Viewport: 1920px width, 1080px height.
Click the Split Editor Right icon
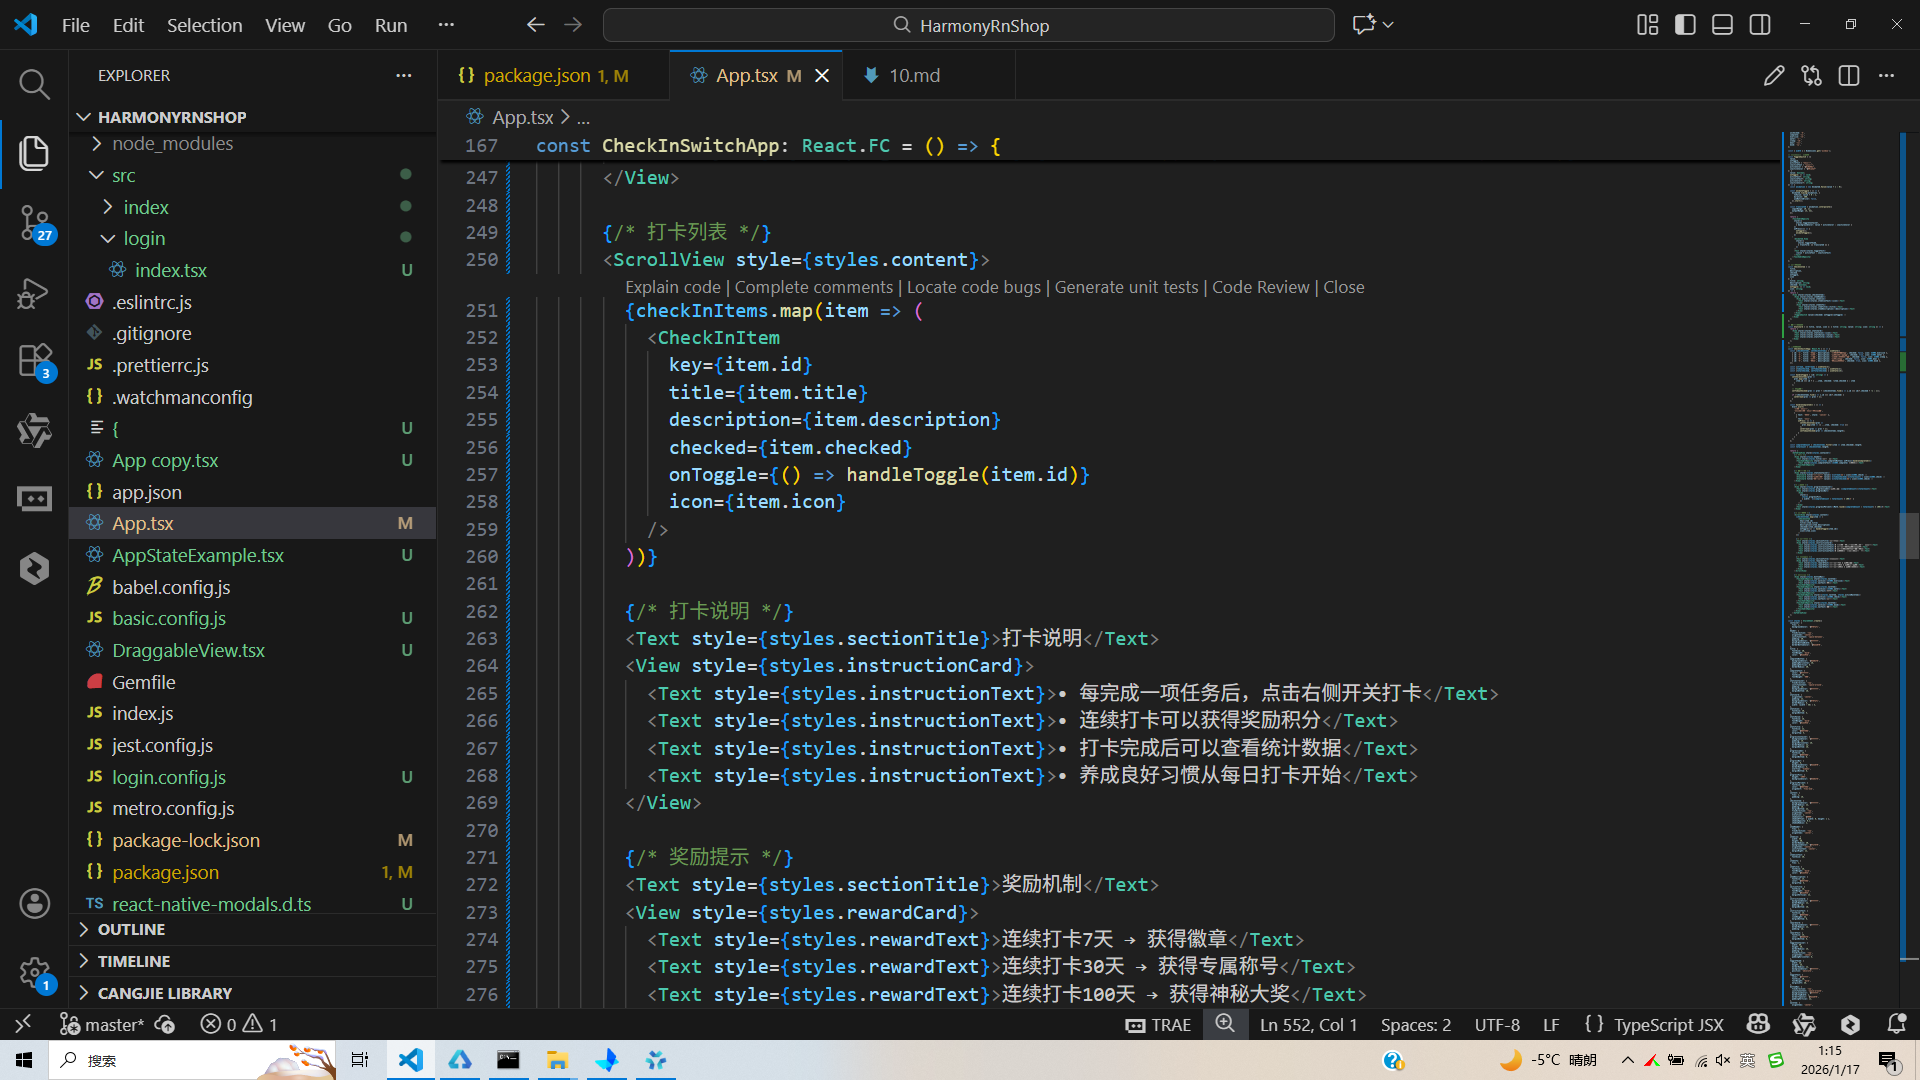tap(1848, 76)
